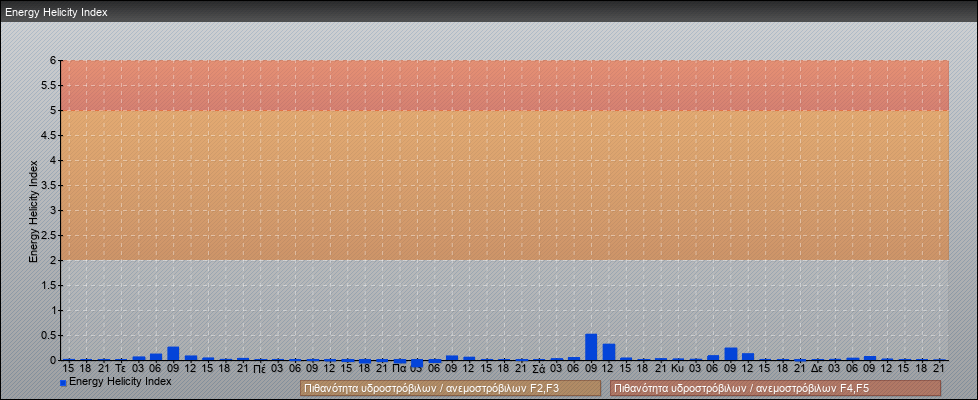
Task: Click the y-axis value 2 label
Action: point(55,260)
